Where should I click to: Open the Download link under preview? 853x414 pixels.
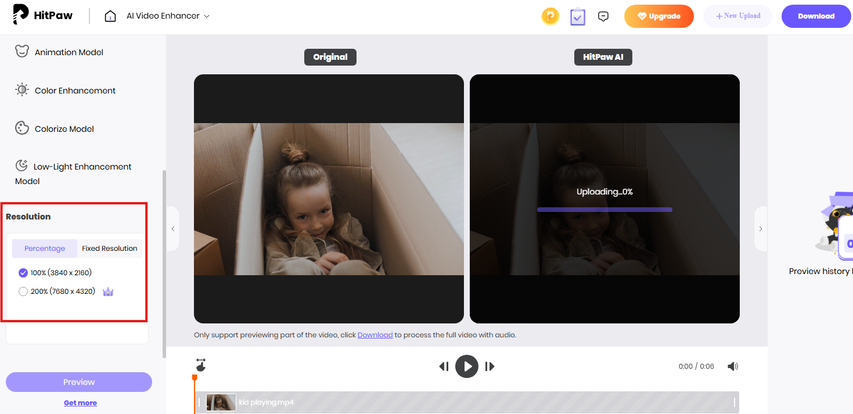[375, 335]
